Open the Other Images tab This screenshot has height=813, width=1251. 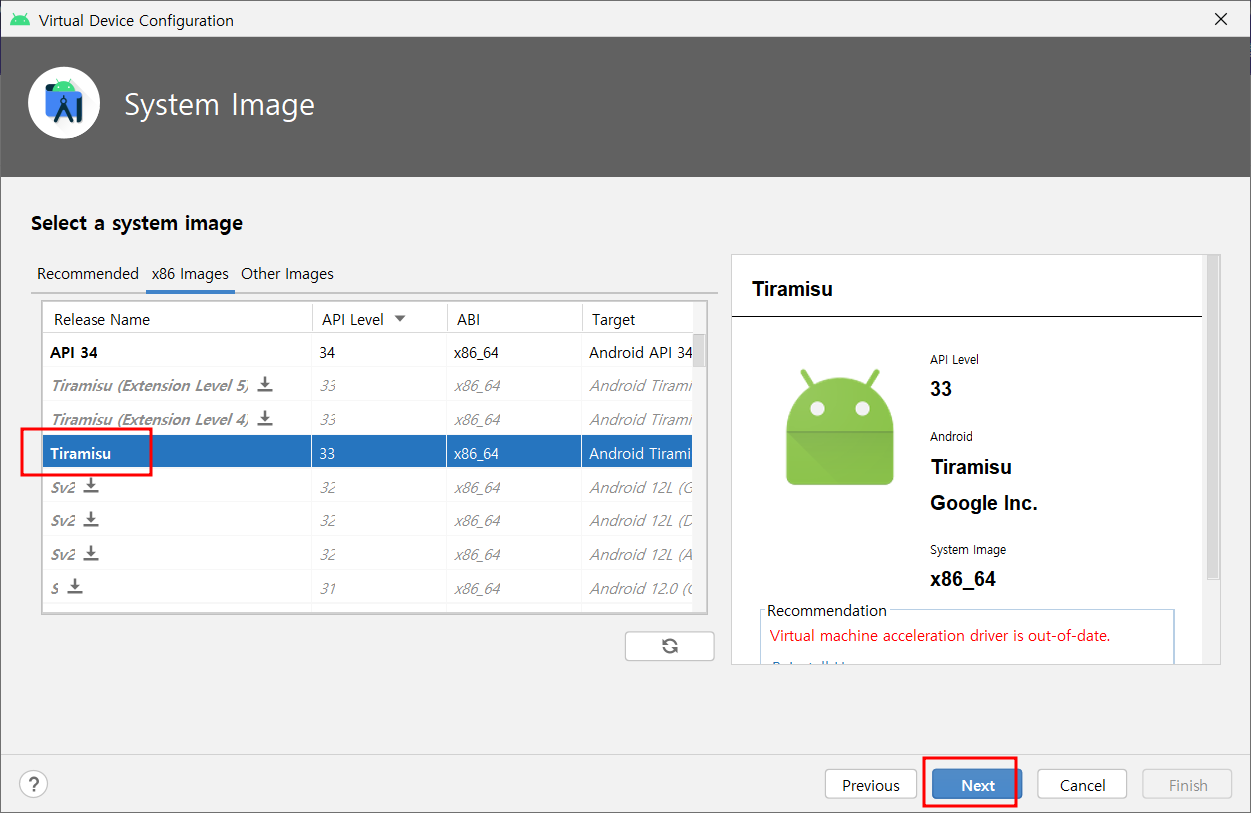[287, 273]
